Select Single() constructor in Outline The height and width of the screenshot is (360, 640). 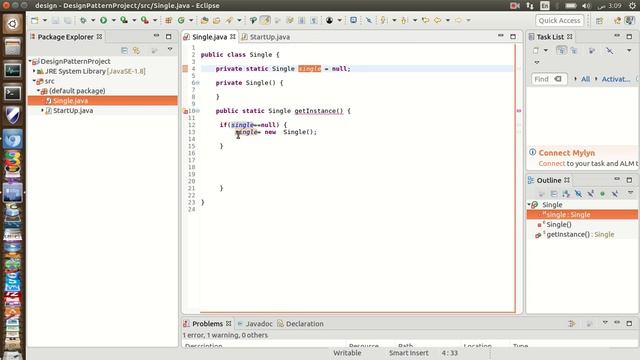558,224
